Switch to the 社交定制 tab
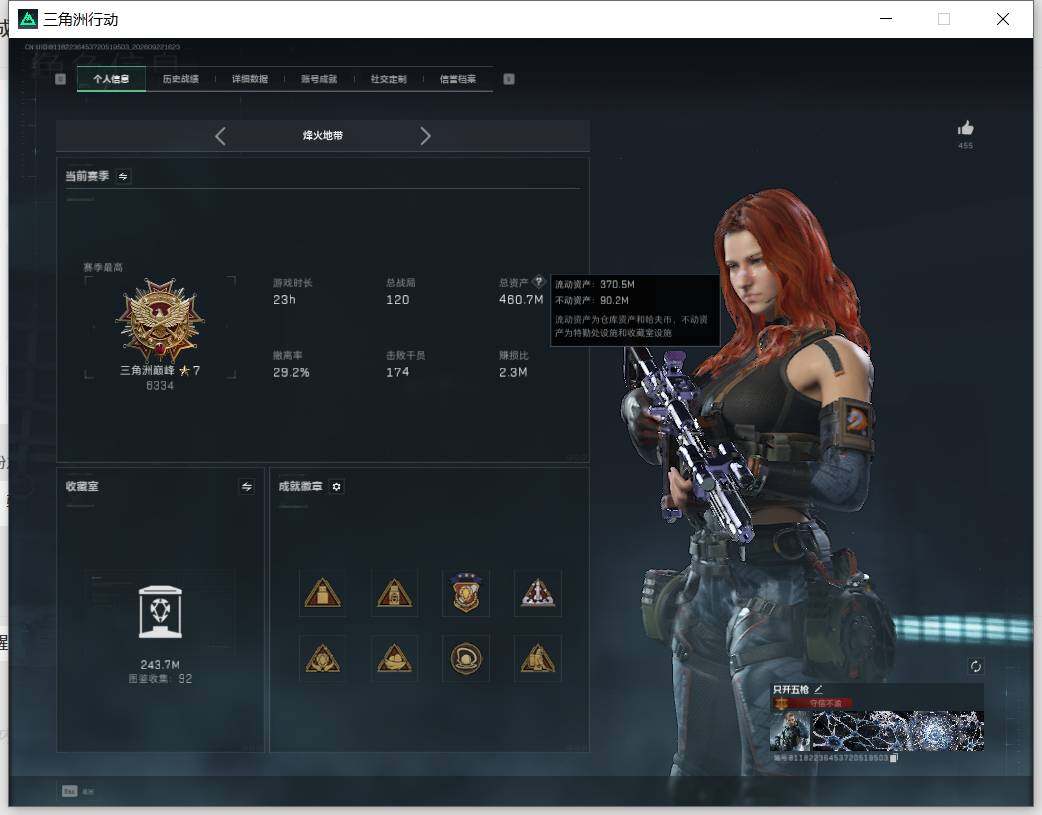This screenshot has width=1042, height=815. pyautogui.click(x=389, y=79)
